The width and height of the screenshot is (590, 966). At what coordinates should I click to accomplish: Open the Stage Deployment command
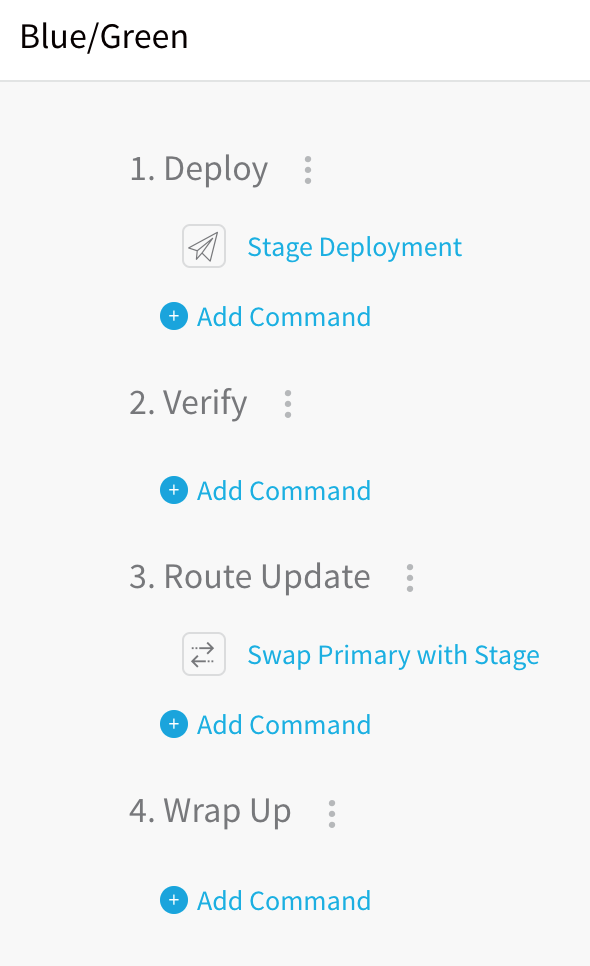[x=355, y=248]
